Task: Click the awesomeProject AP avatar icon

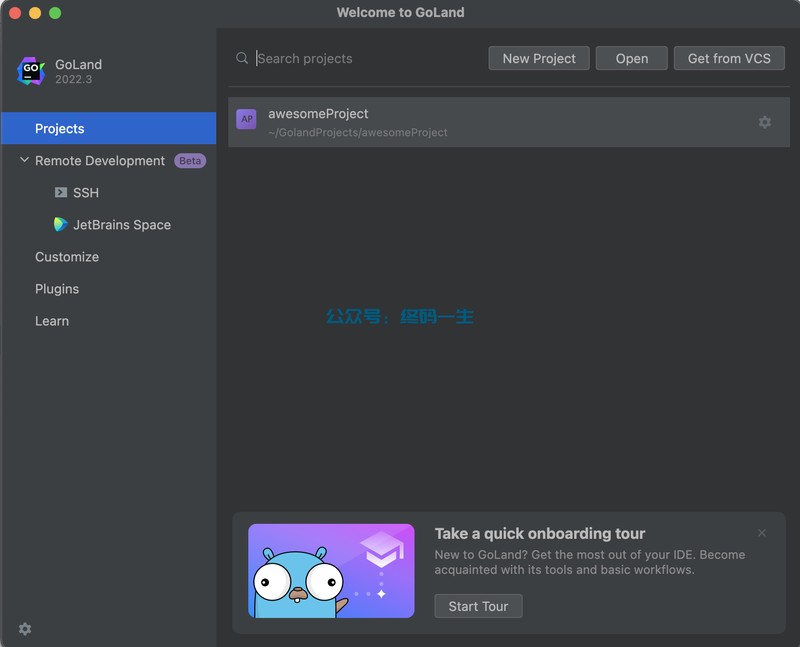Action: 246,120
